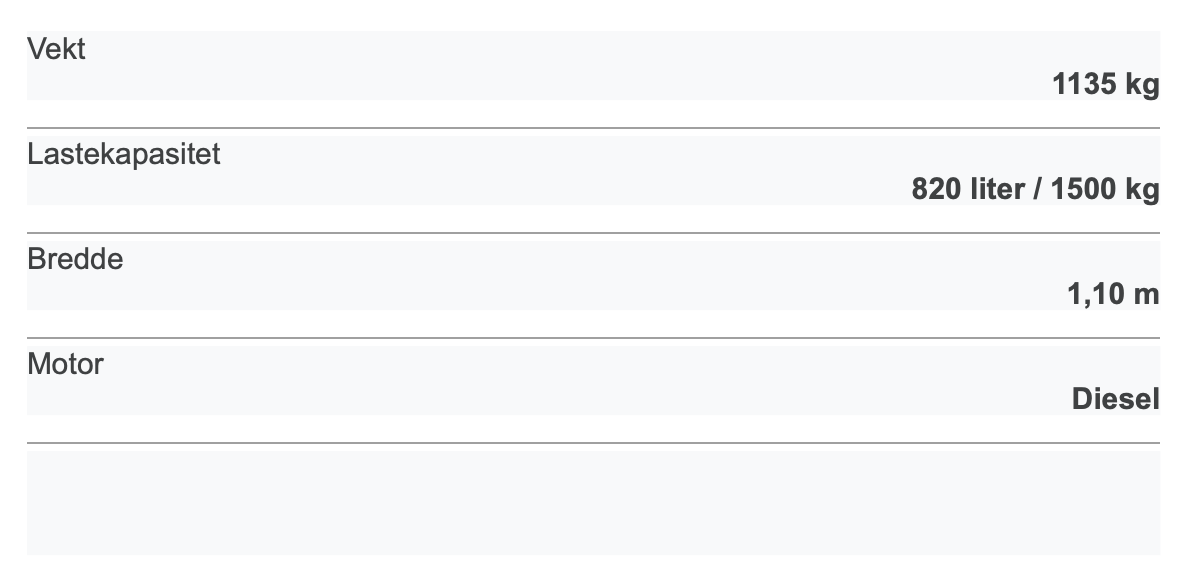This screenshot has height=578, width=1190.
Task: Click the Motor label
Action: click(65, 364)
